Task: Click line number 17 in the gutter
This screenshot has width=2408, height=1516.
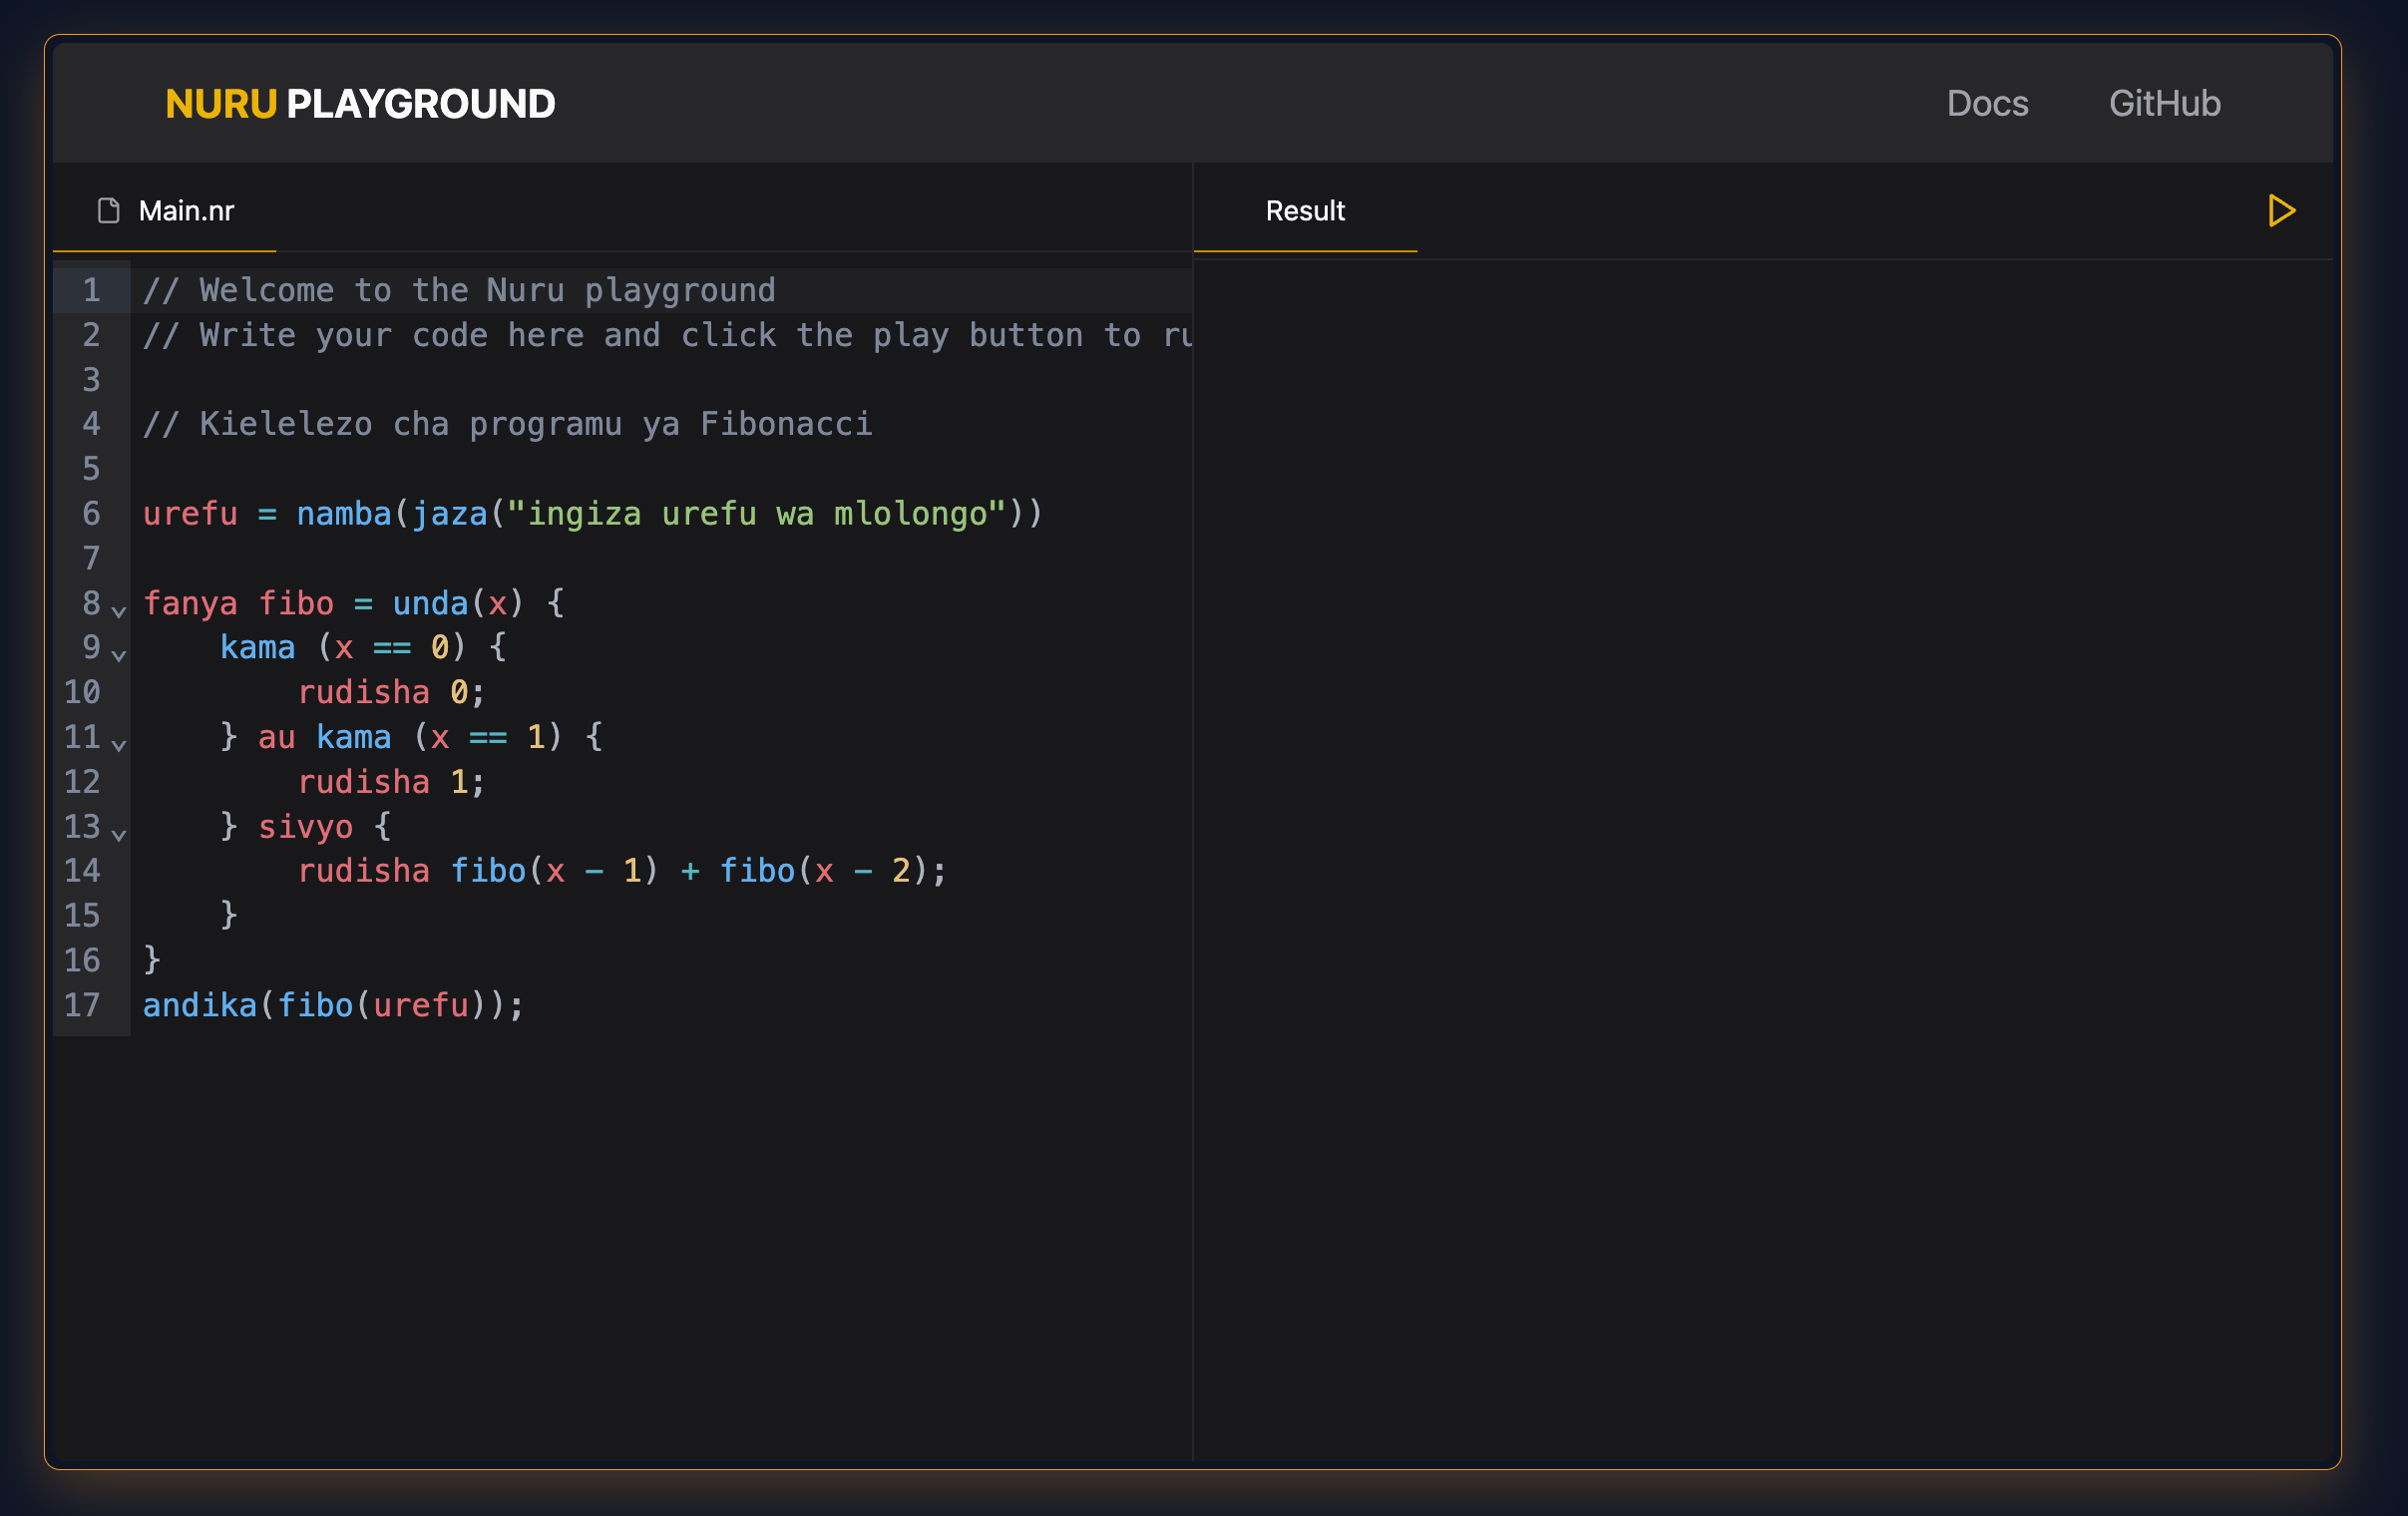Action: coord(82,1004)
